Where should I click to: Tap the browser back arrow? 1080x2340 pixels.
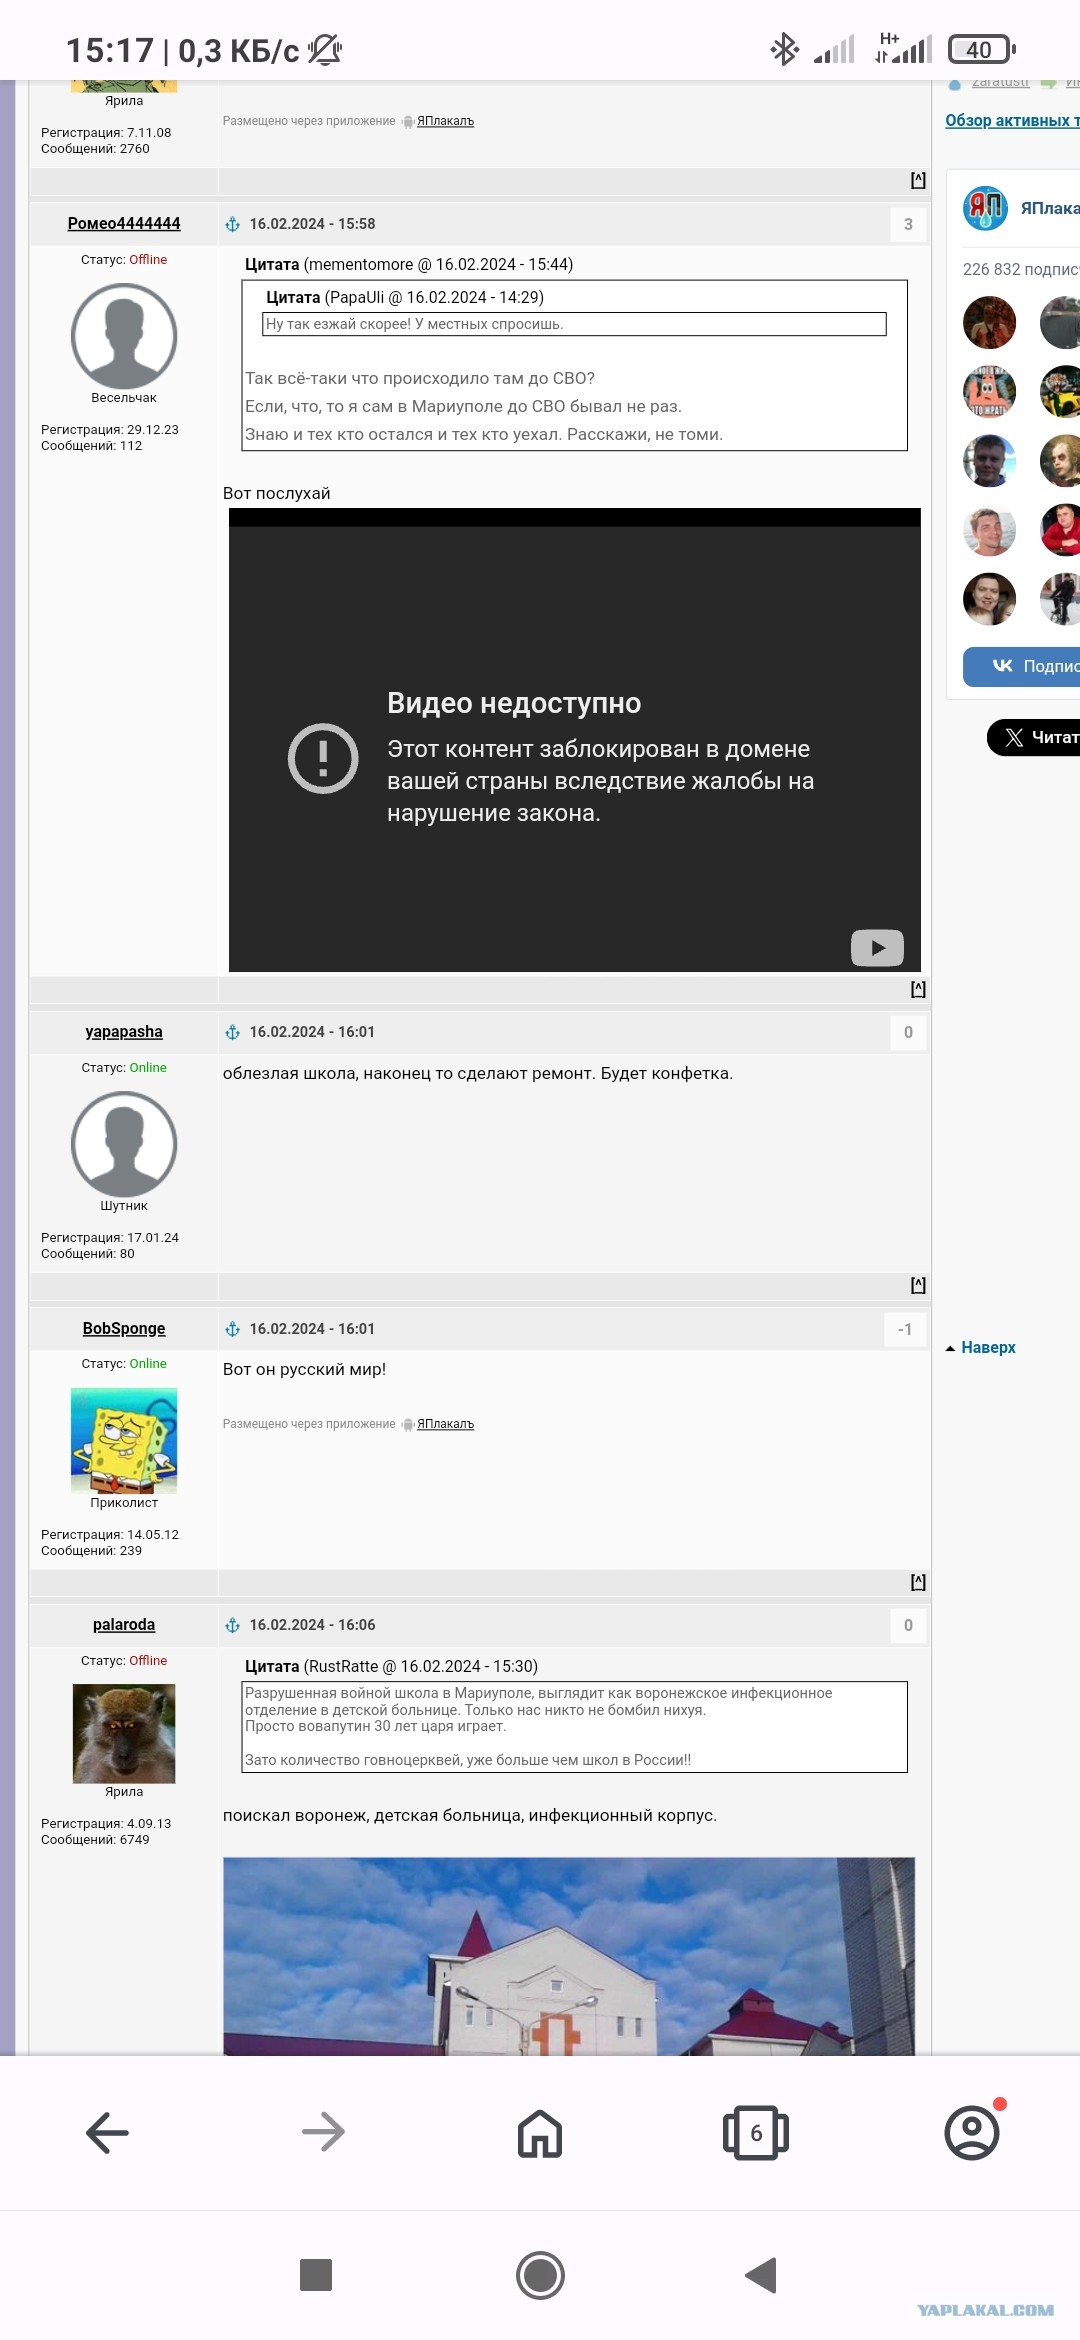pyautogui.click(x=108, y=2132)
